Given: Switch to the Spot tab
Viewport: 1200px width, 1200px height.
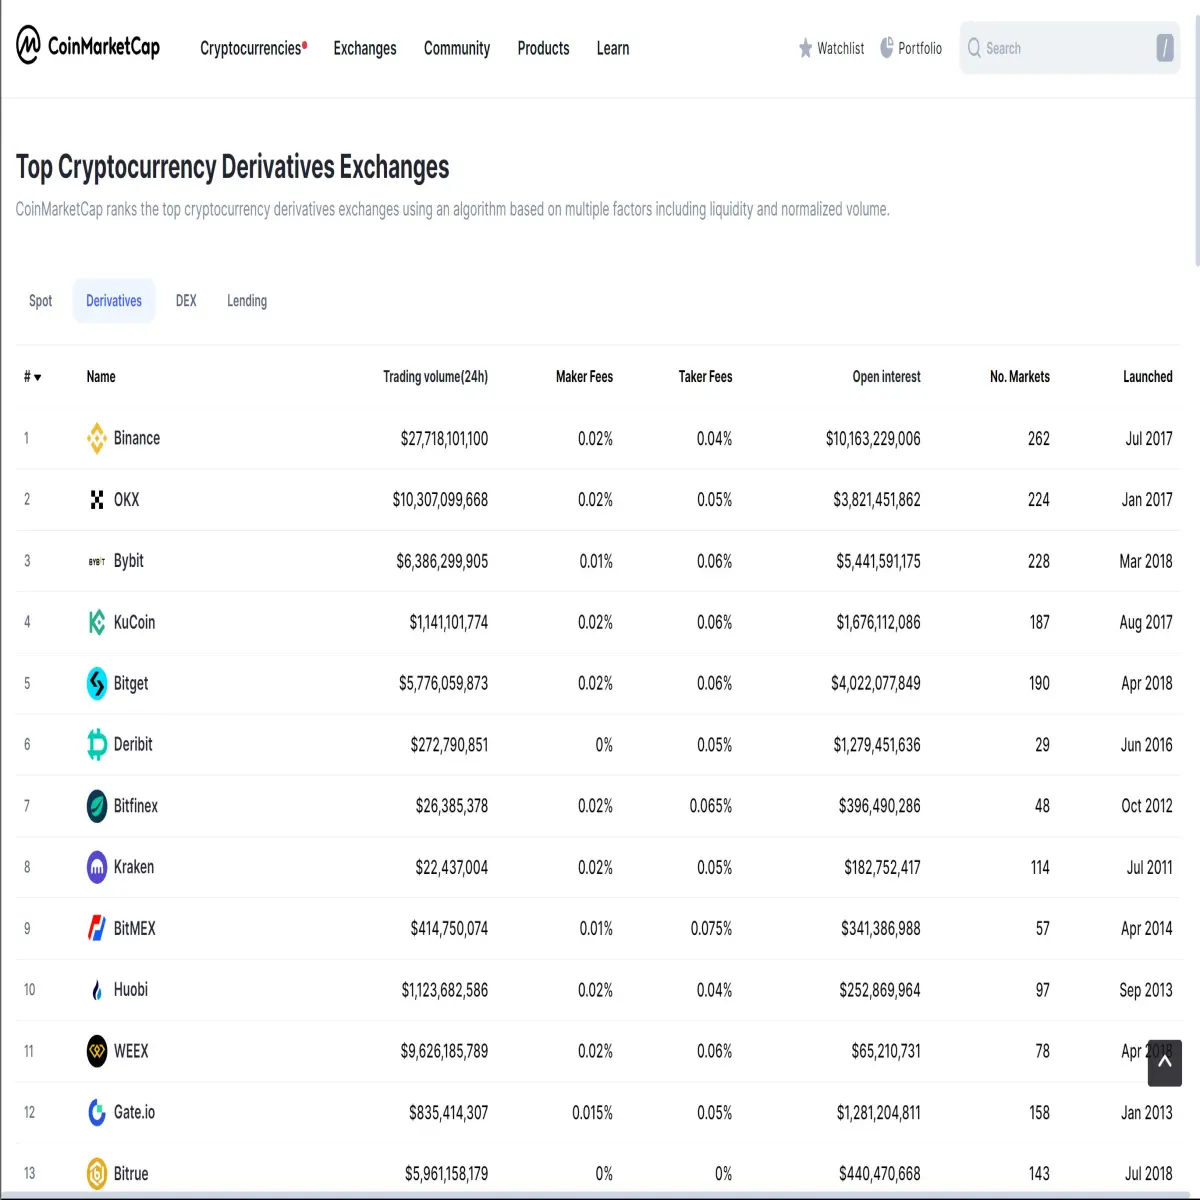Looking at the screenshot, I should 41,301.
